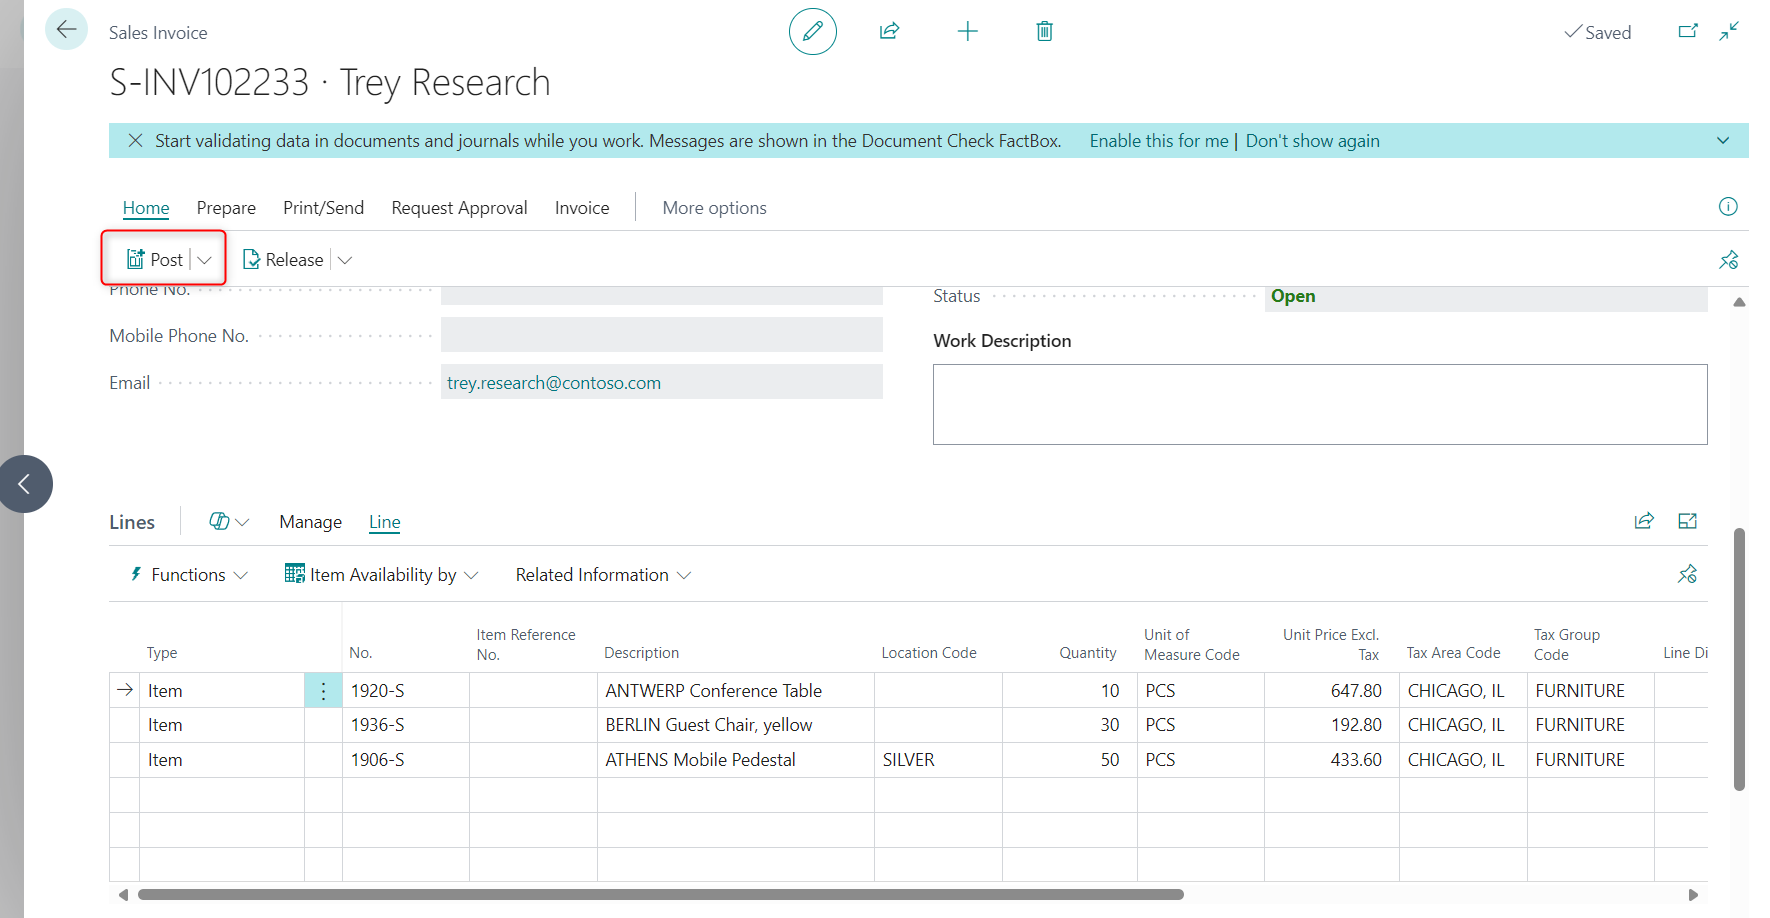
Task: Click the Saved status indicator
Action: pyautogui.click(x=1598, y=32)
